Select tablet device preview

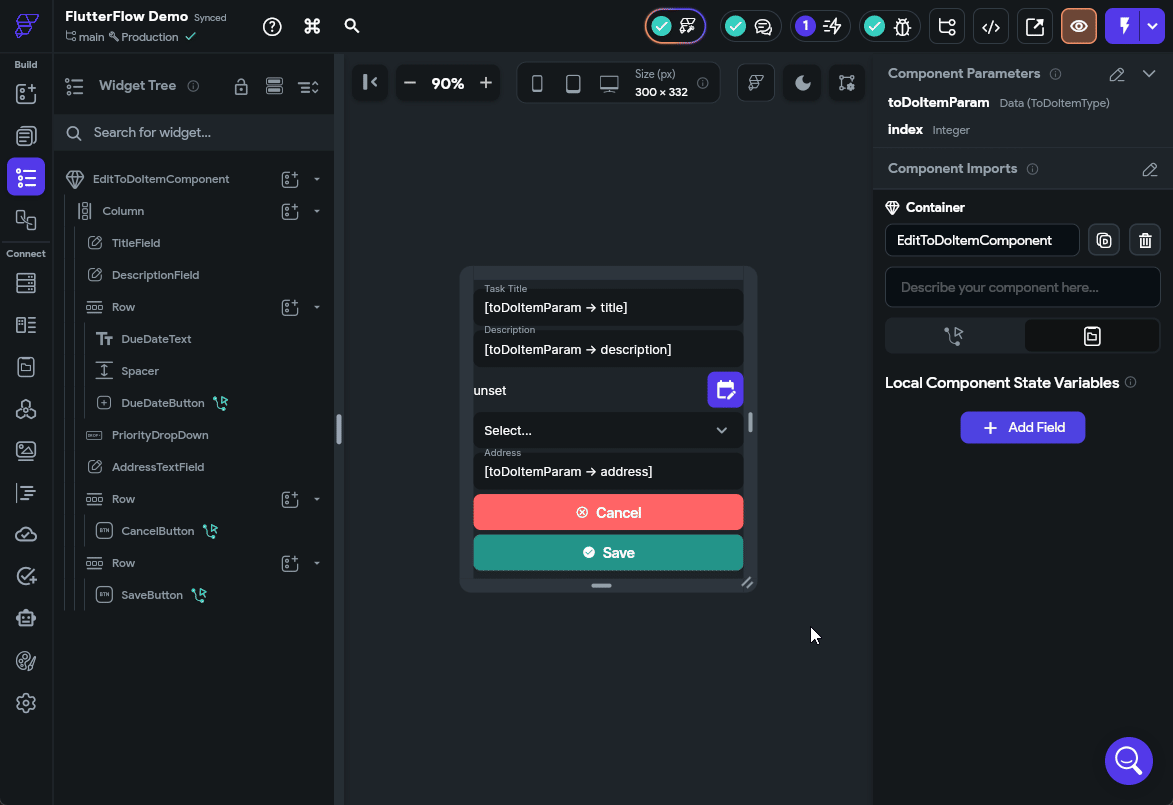click(573, 84)
